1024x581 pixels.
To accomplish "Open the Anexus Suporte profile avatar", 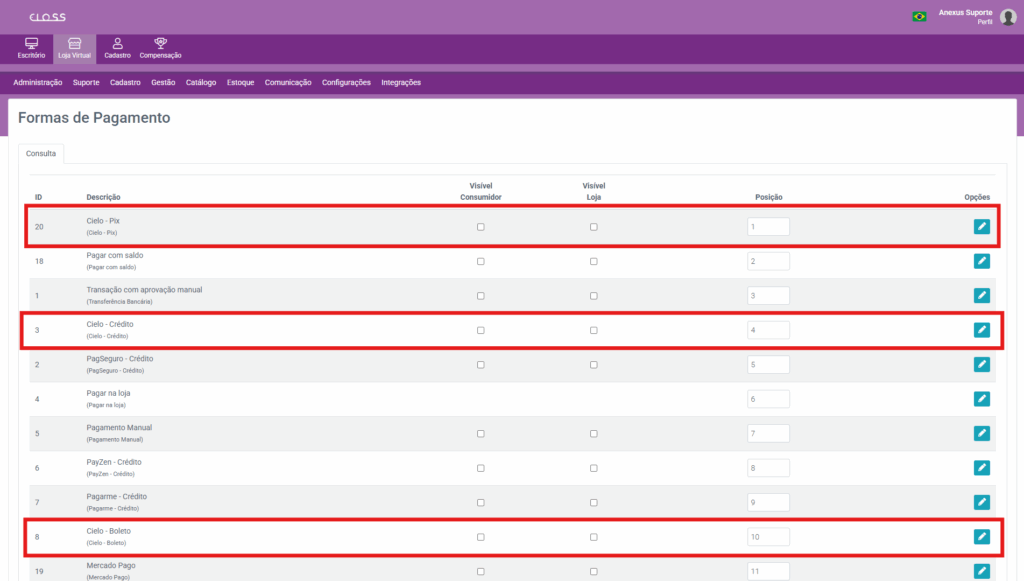I will [1008, 16].
